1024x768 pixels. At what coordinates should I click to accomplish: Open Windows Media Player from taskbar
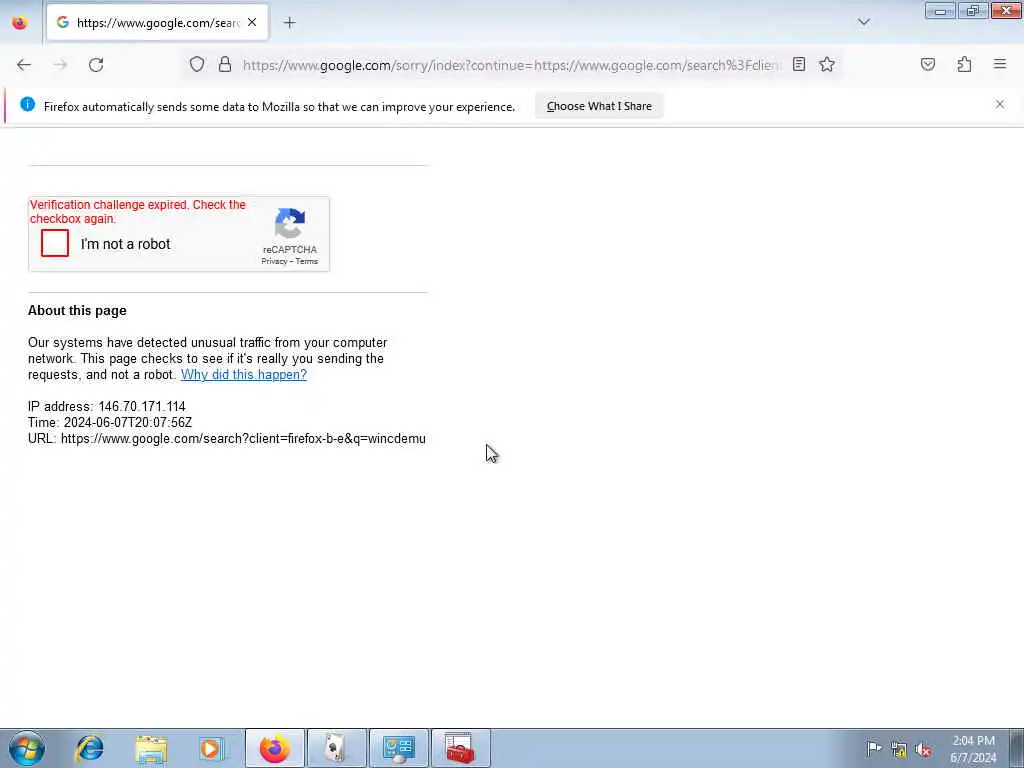tap(212, 748)
